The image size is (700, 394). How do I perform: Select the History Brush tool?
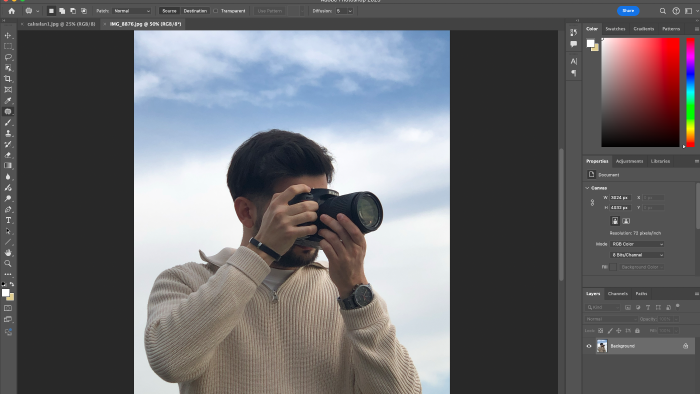tap(8, 144)
